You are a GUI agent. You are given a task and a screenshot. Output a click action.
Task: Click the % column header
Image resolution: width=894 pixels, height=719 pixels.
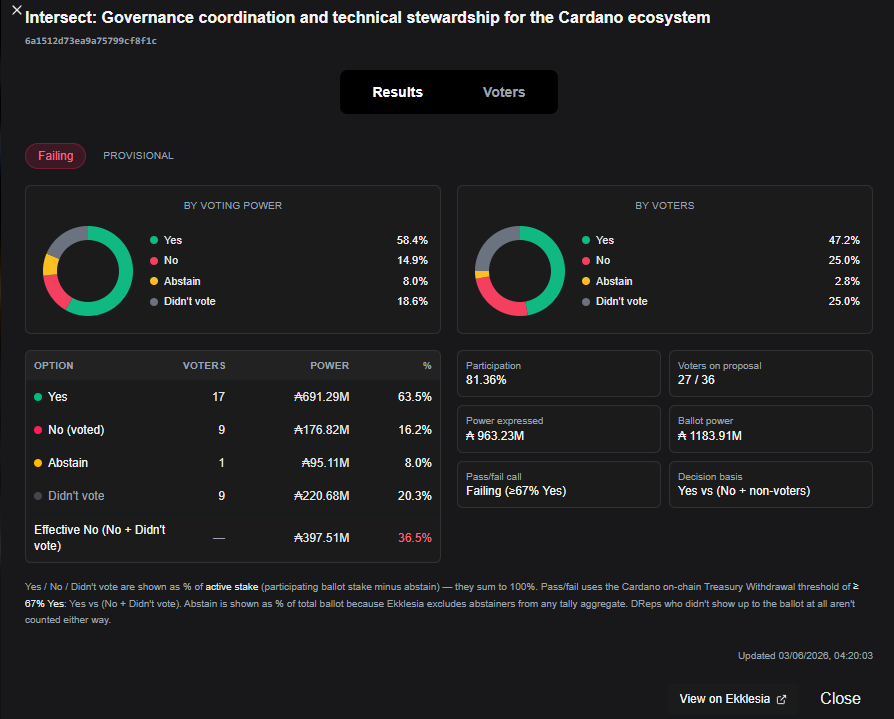[x=427, y=365]
